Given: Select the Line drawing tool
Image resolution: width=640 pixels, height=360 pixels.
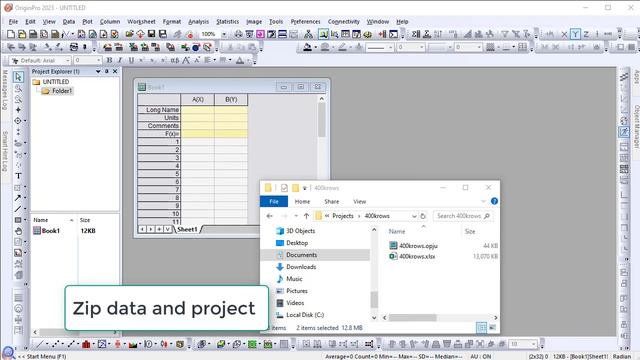Looking at the screenshot, I should tap(18, 209).
